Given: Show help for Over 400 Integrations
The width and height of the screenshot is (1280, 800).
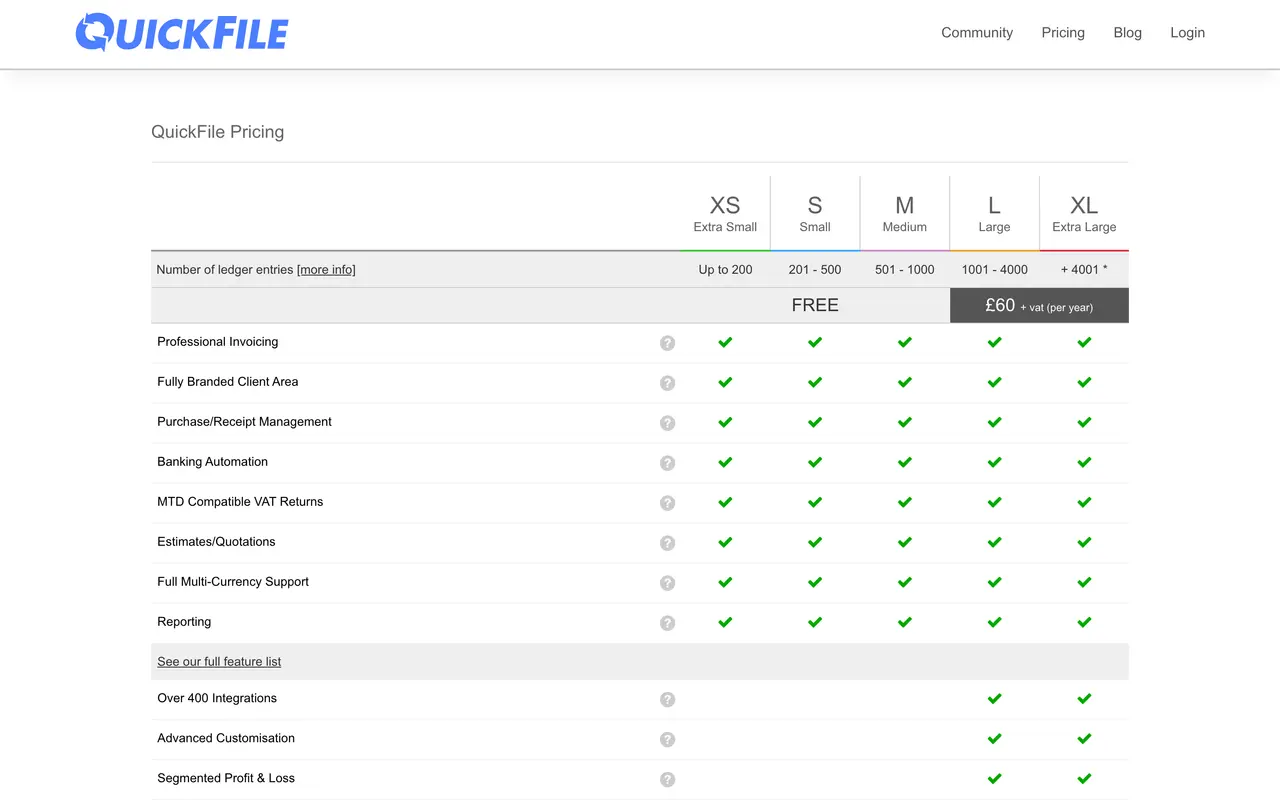Looking at the screenshot, I should (667, 700).
